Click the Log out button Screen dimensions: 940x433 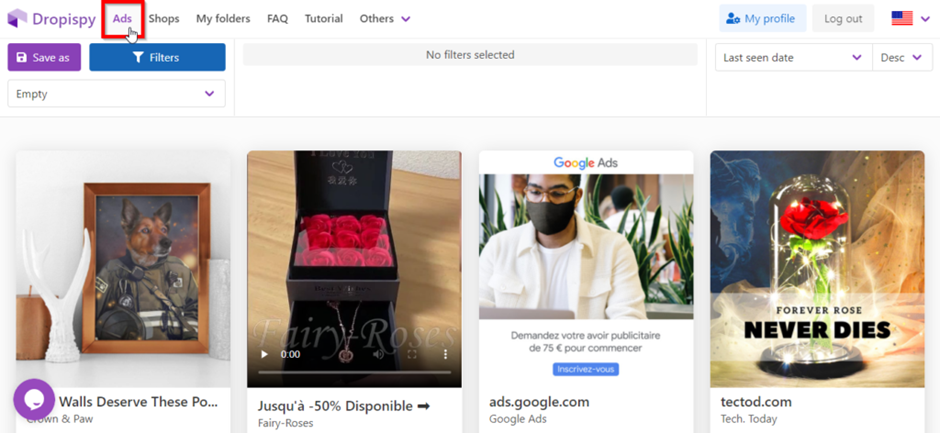(x=843, y=19)
